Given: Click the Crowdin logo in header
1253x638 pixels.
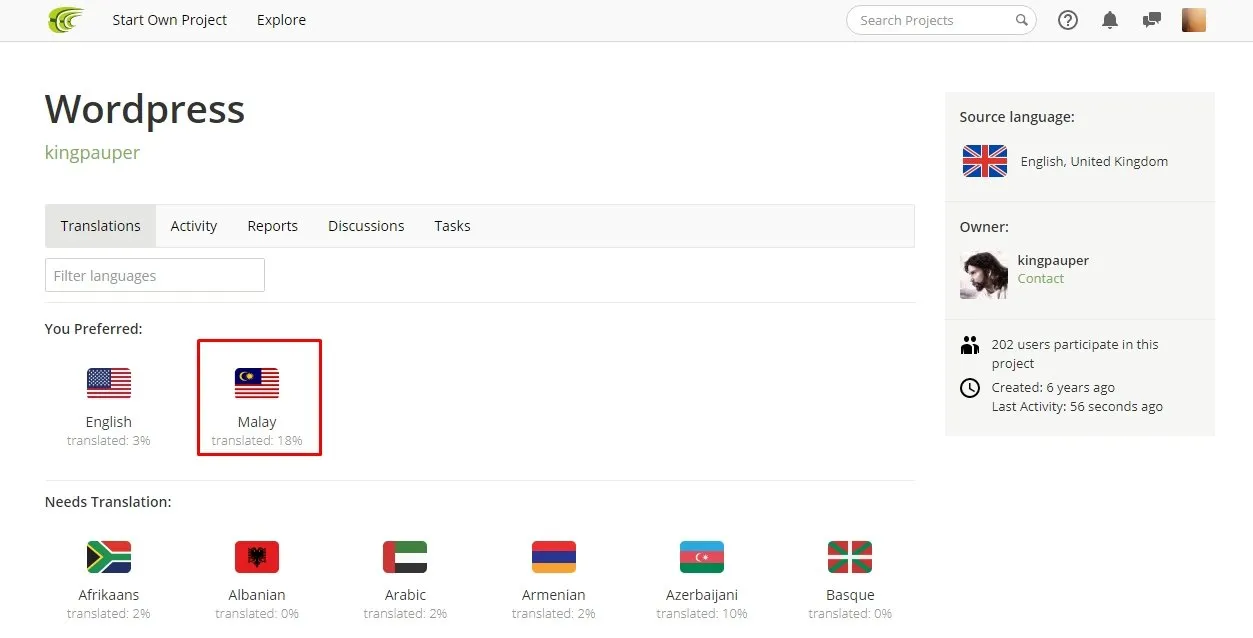Looking at the screenshot, I should point(66,20).
